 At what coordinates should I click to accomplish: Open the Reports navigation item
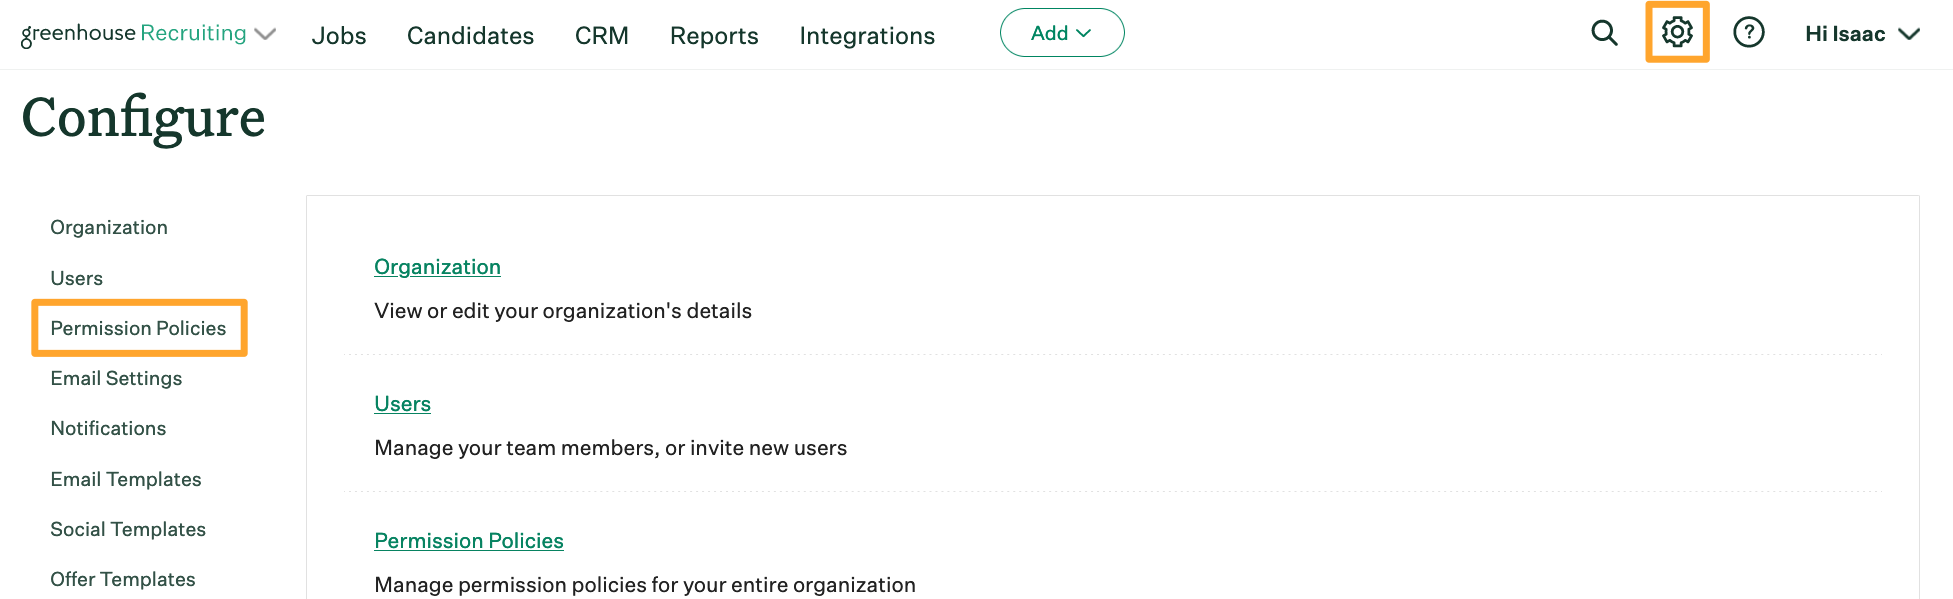(714, 36)
